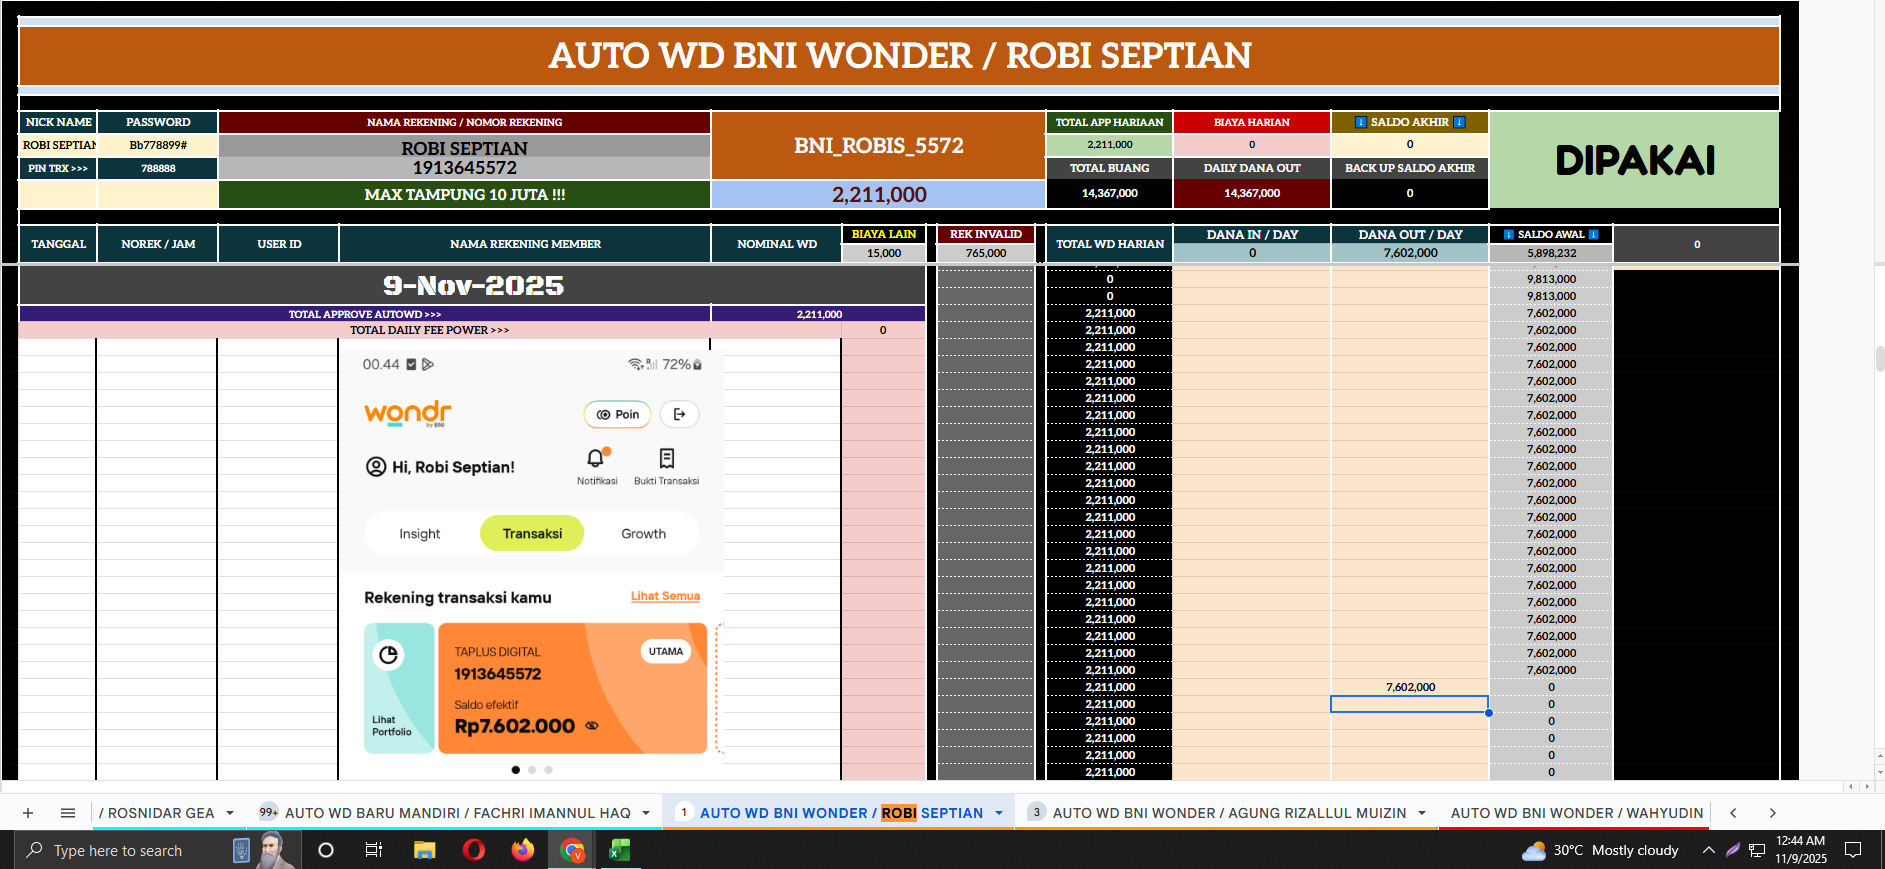Switch to the WAHYUDIN sheet tab
Image resolution: width=1885 pixels, height=869 pixels.
[x=1577, y=813]
